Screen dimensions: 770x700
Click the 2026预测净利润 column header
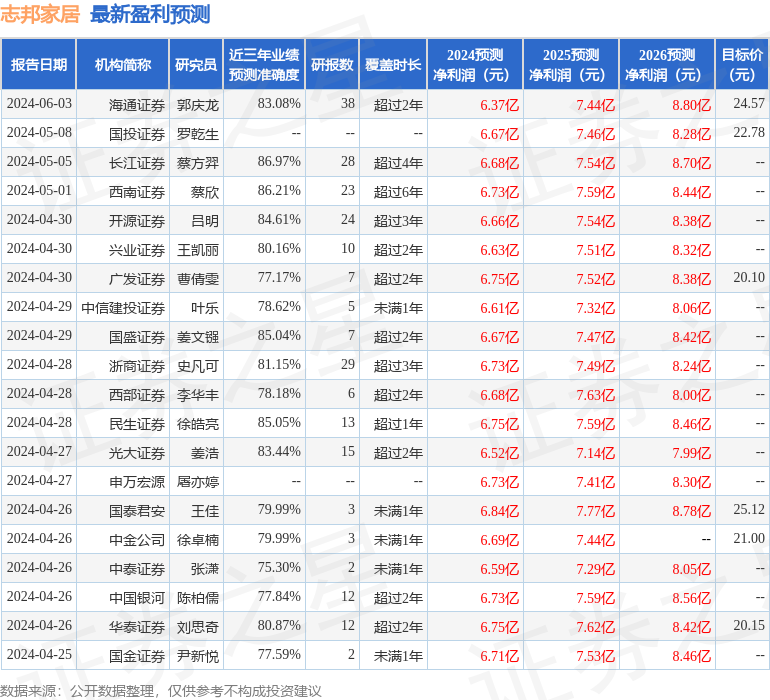point(667,64)
